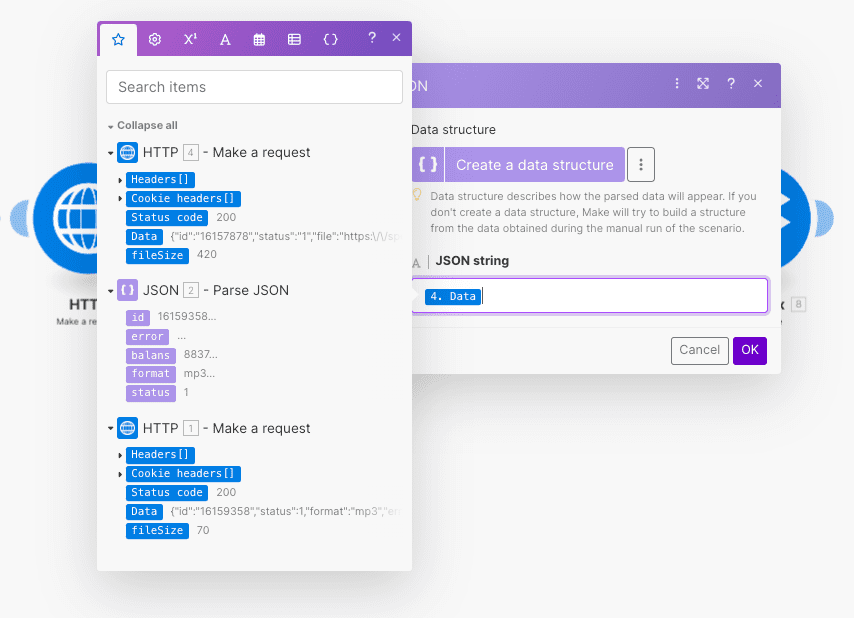Screen dimensions: 854x618
Task: Insert format pill from Parse JSON
Action: click(x=150, y=374)
